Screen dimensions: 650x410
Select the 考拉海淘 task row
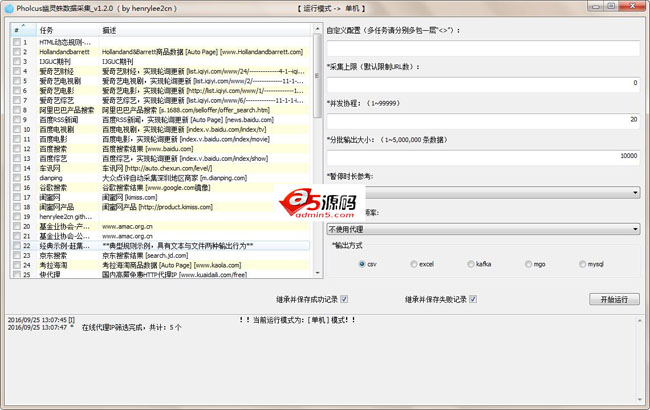point(160,265)
